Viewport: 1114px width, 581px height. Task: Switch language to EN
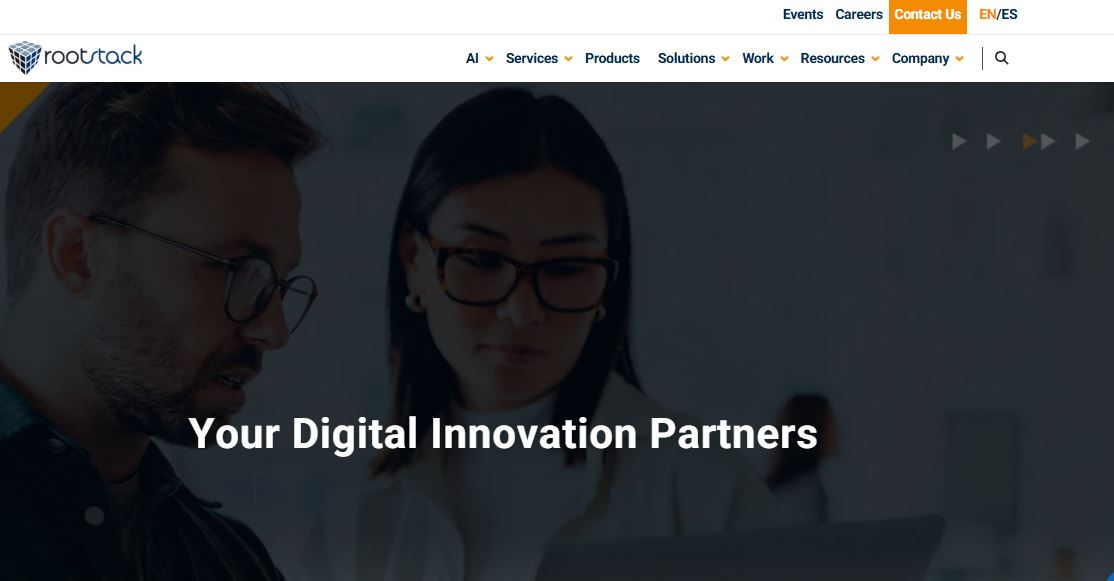click(x=988, y=14)
